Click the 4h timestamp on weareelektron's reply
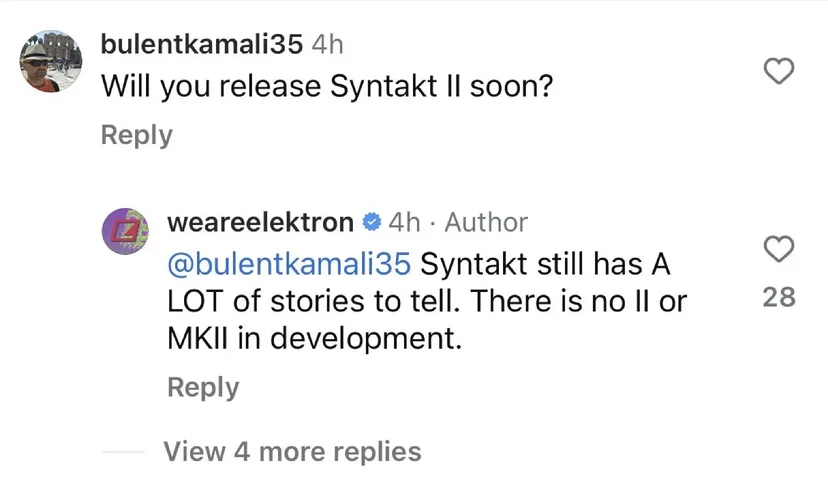This screenshot has width=828, height=500. tap(405, 221)
